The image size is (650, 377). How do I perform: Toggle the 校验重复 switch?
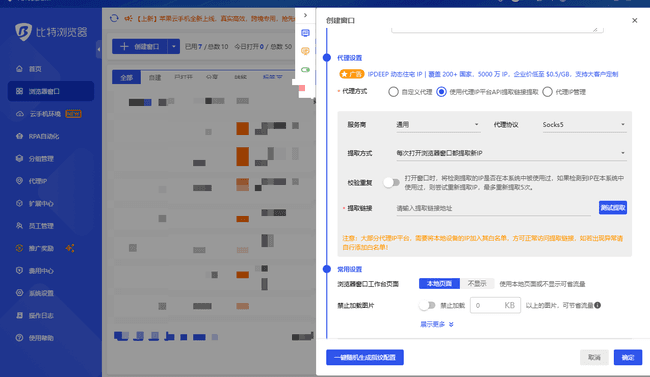coord(391,182)
